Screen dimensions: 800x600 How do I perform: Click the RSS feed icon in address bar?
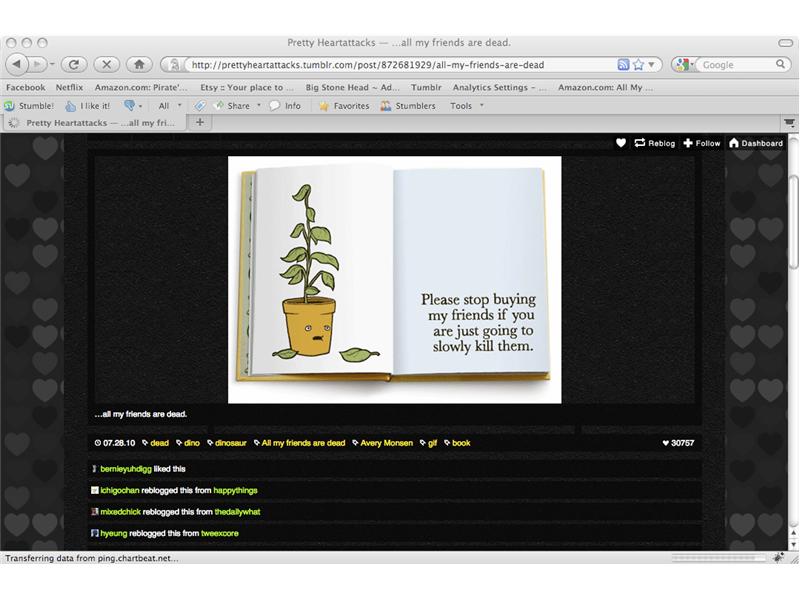[623, 65]
